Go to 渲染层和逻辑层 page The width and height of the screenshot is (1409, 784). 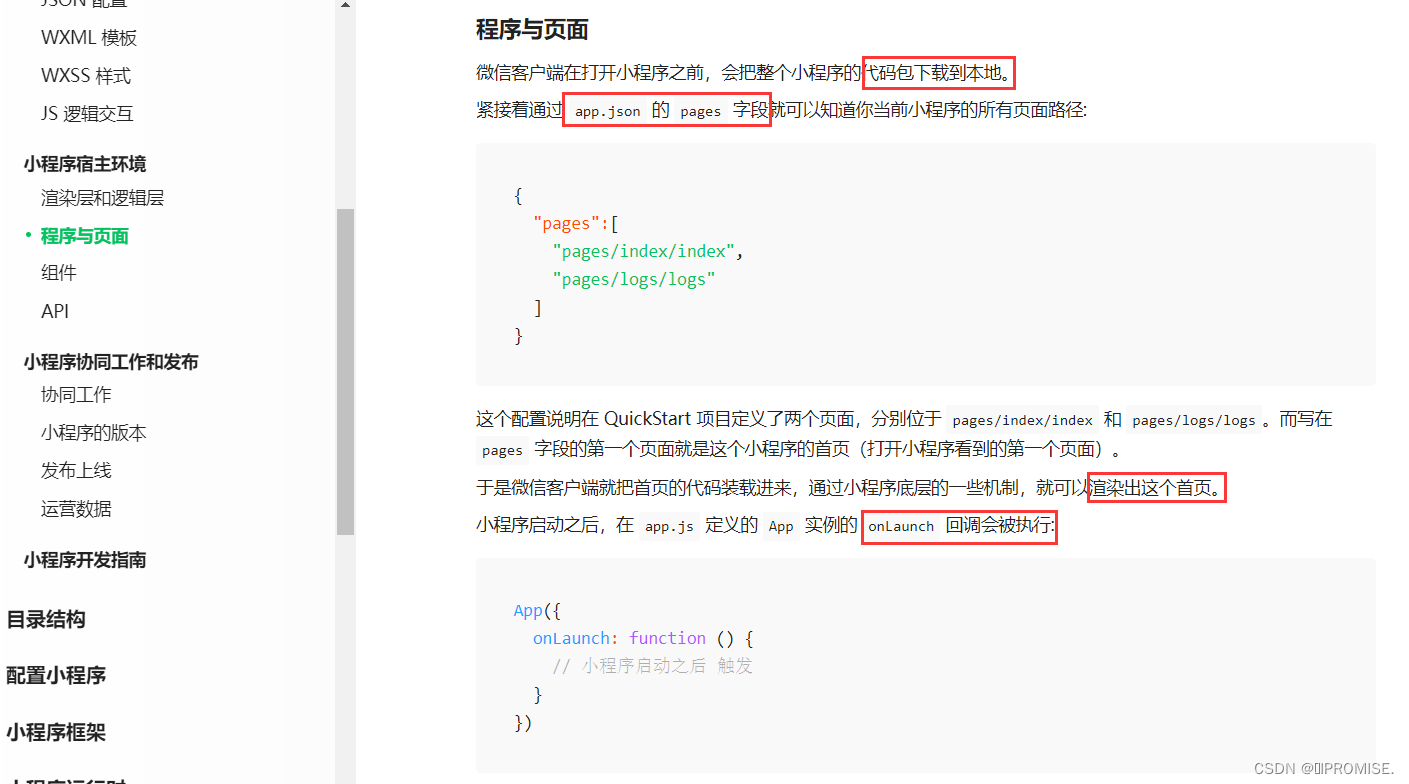coord(102,198)
